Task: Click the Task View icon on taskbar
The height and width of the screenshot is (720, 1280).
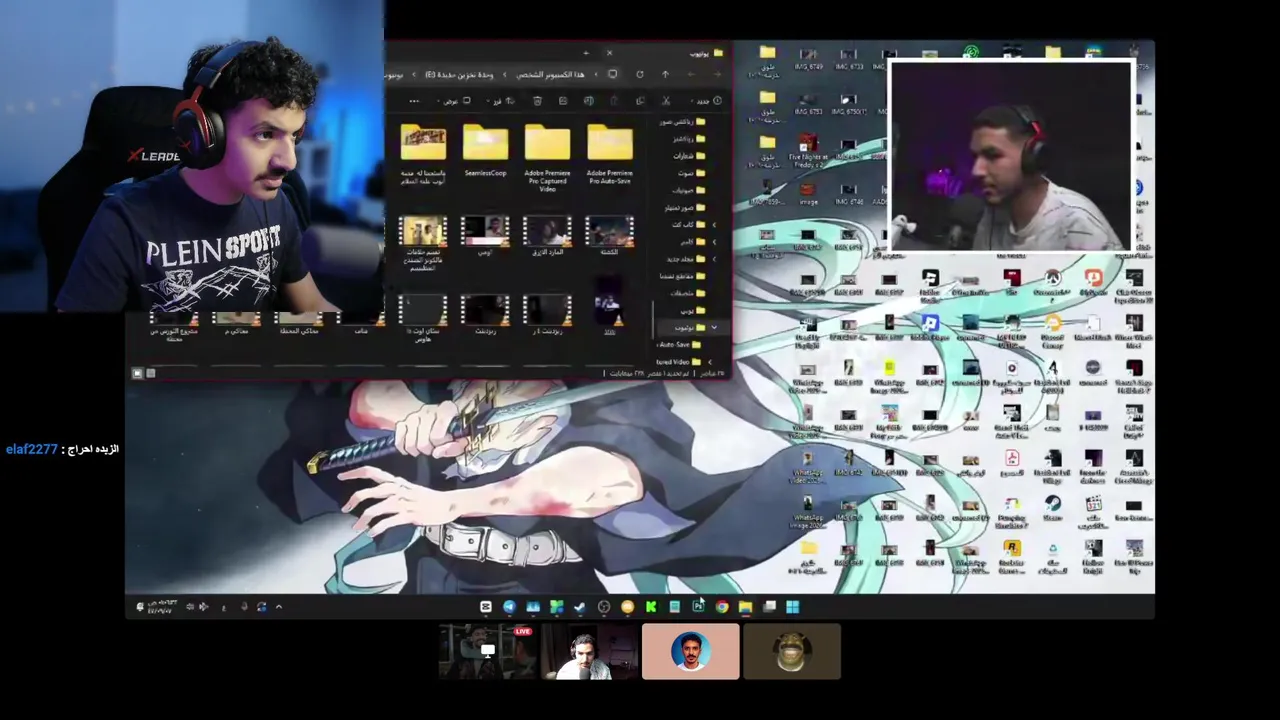Action: (769, 607)
